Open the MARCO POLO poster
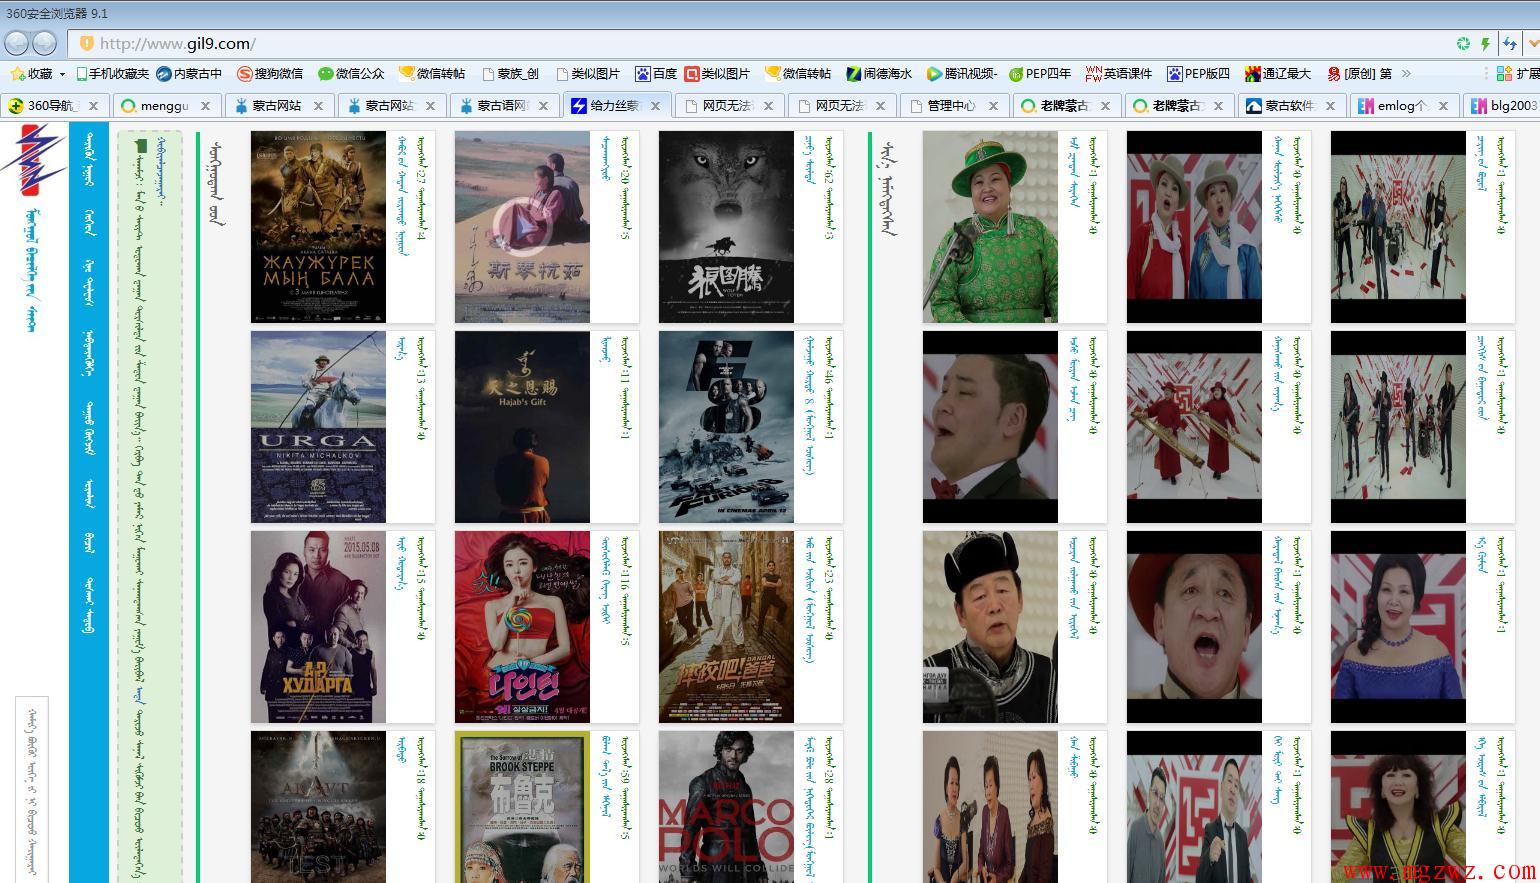1540x883 pixels. (x=726, y=807)
